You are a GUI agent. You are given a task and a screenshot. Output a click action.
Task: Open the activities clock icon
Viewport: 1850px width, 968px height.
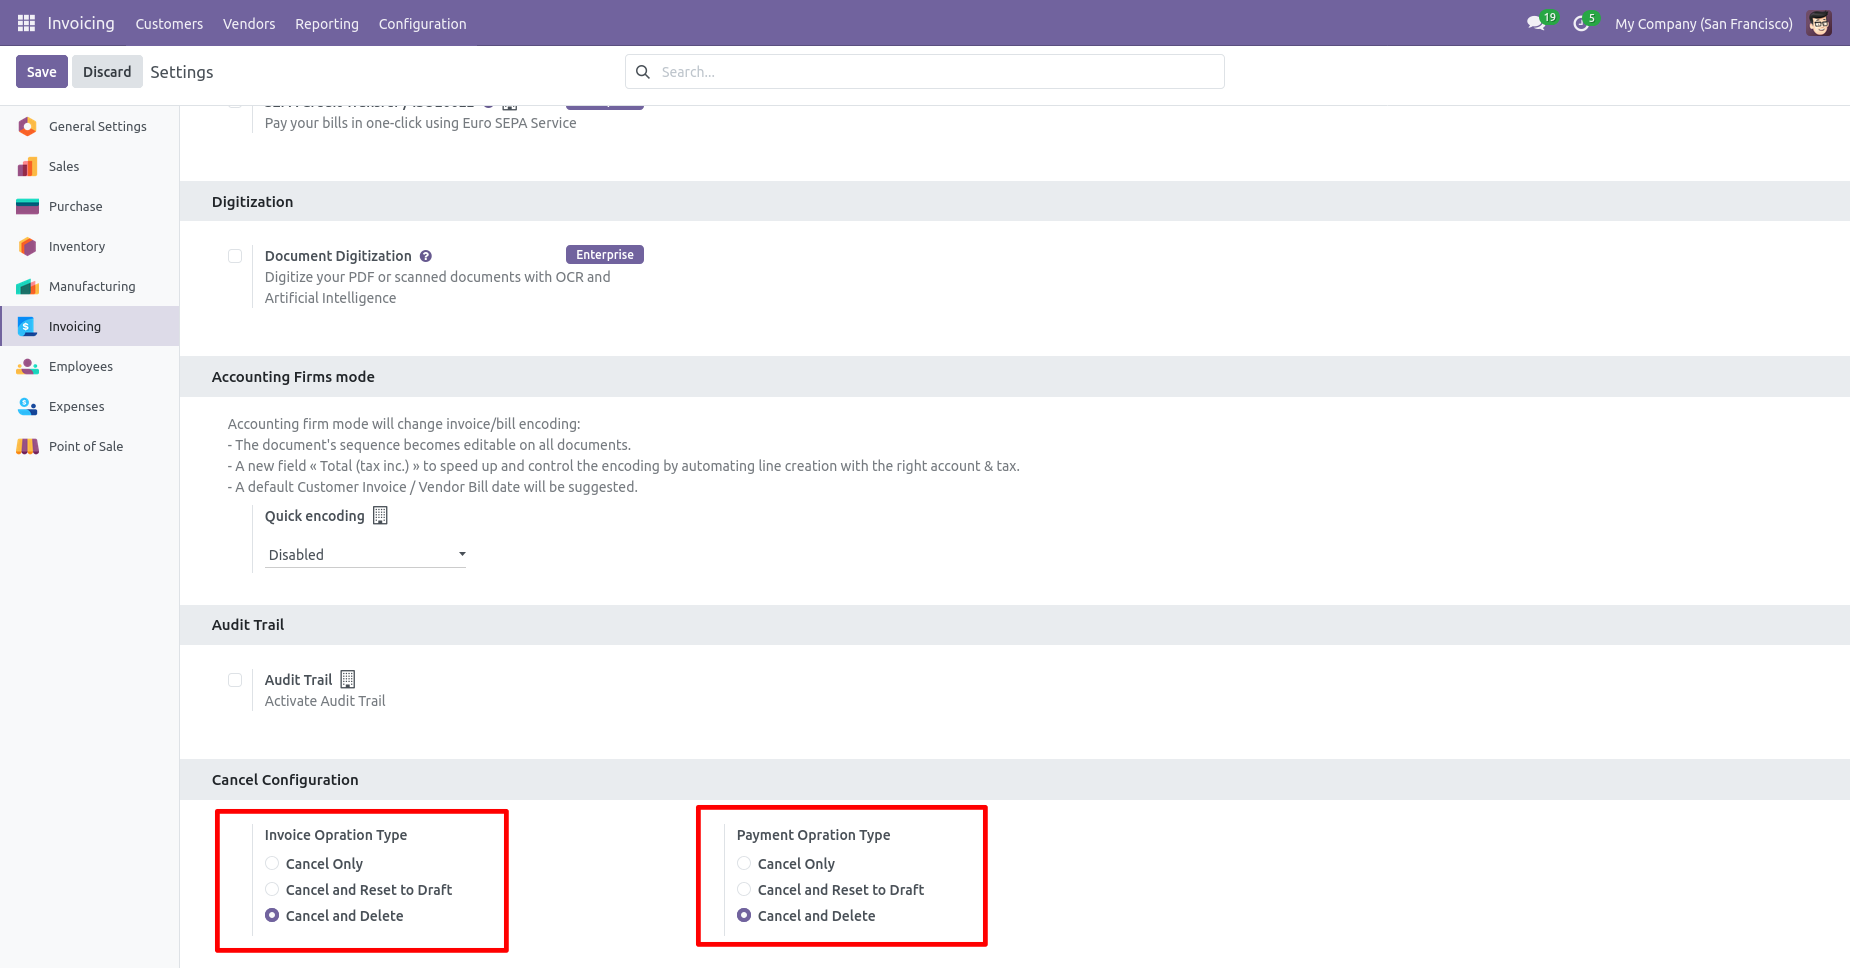point(1581,23)
